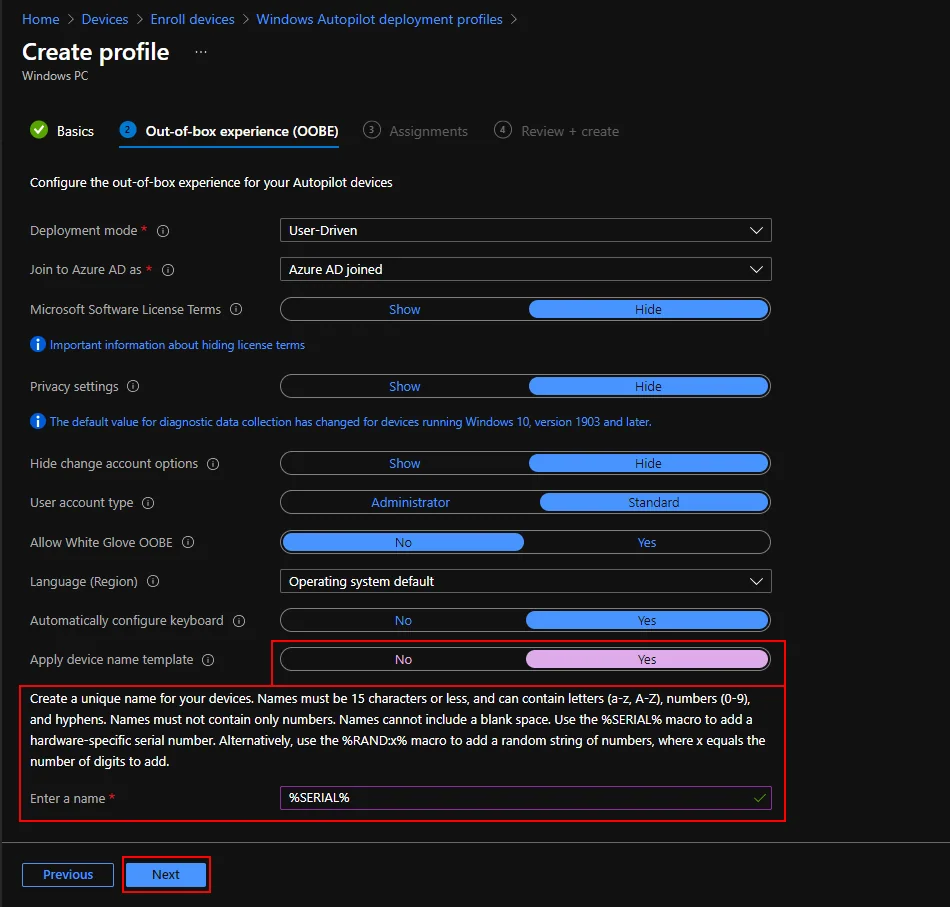The height and width of the screenshot is (907, 950).
Task: Click the Enter a name input field
Action: (525, 798)
